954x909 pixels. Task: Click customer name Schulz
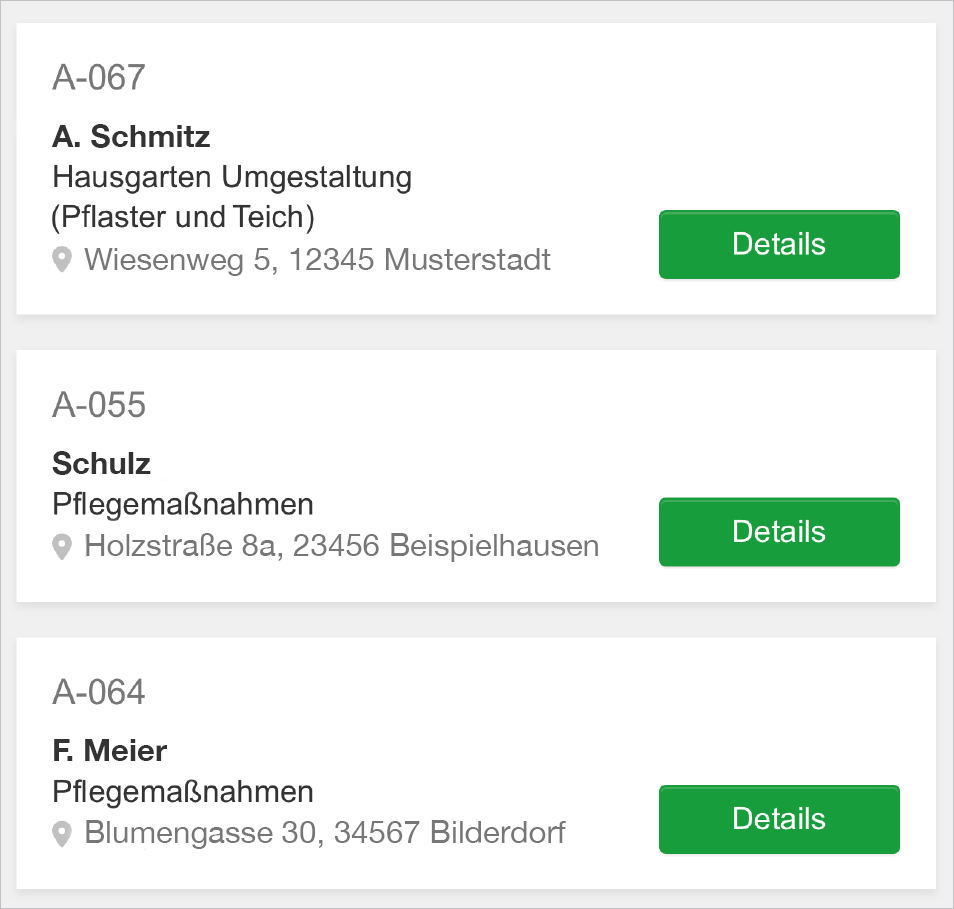coord(102,464)
